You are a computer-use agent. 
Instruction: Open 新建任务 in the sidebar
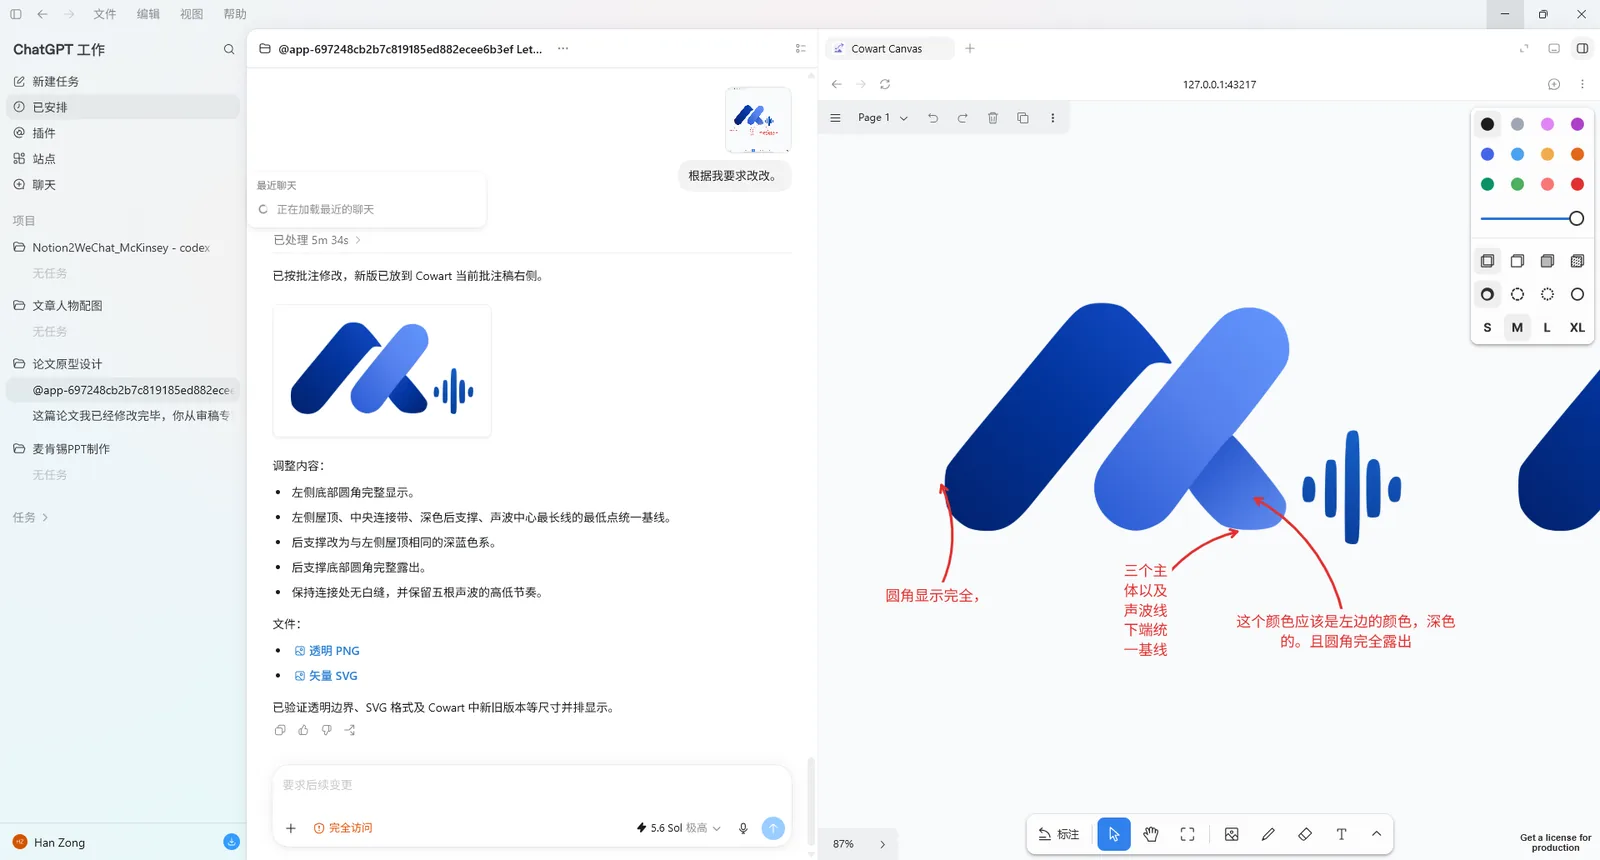[x=123, y=81]
